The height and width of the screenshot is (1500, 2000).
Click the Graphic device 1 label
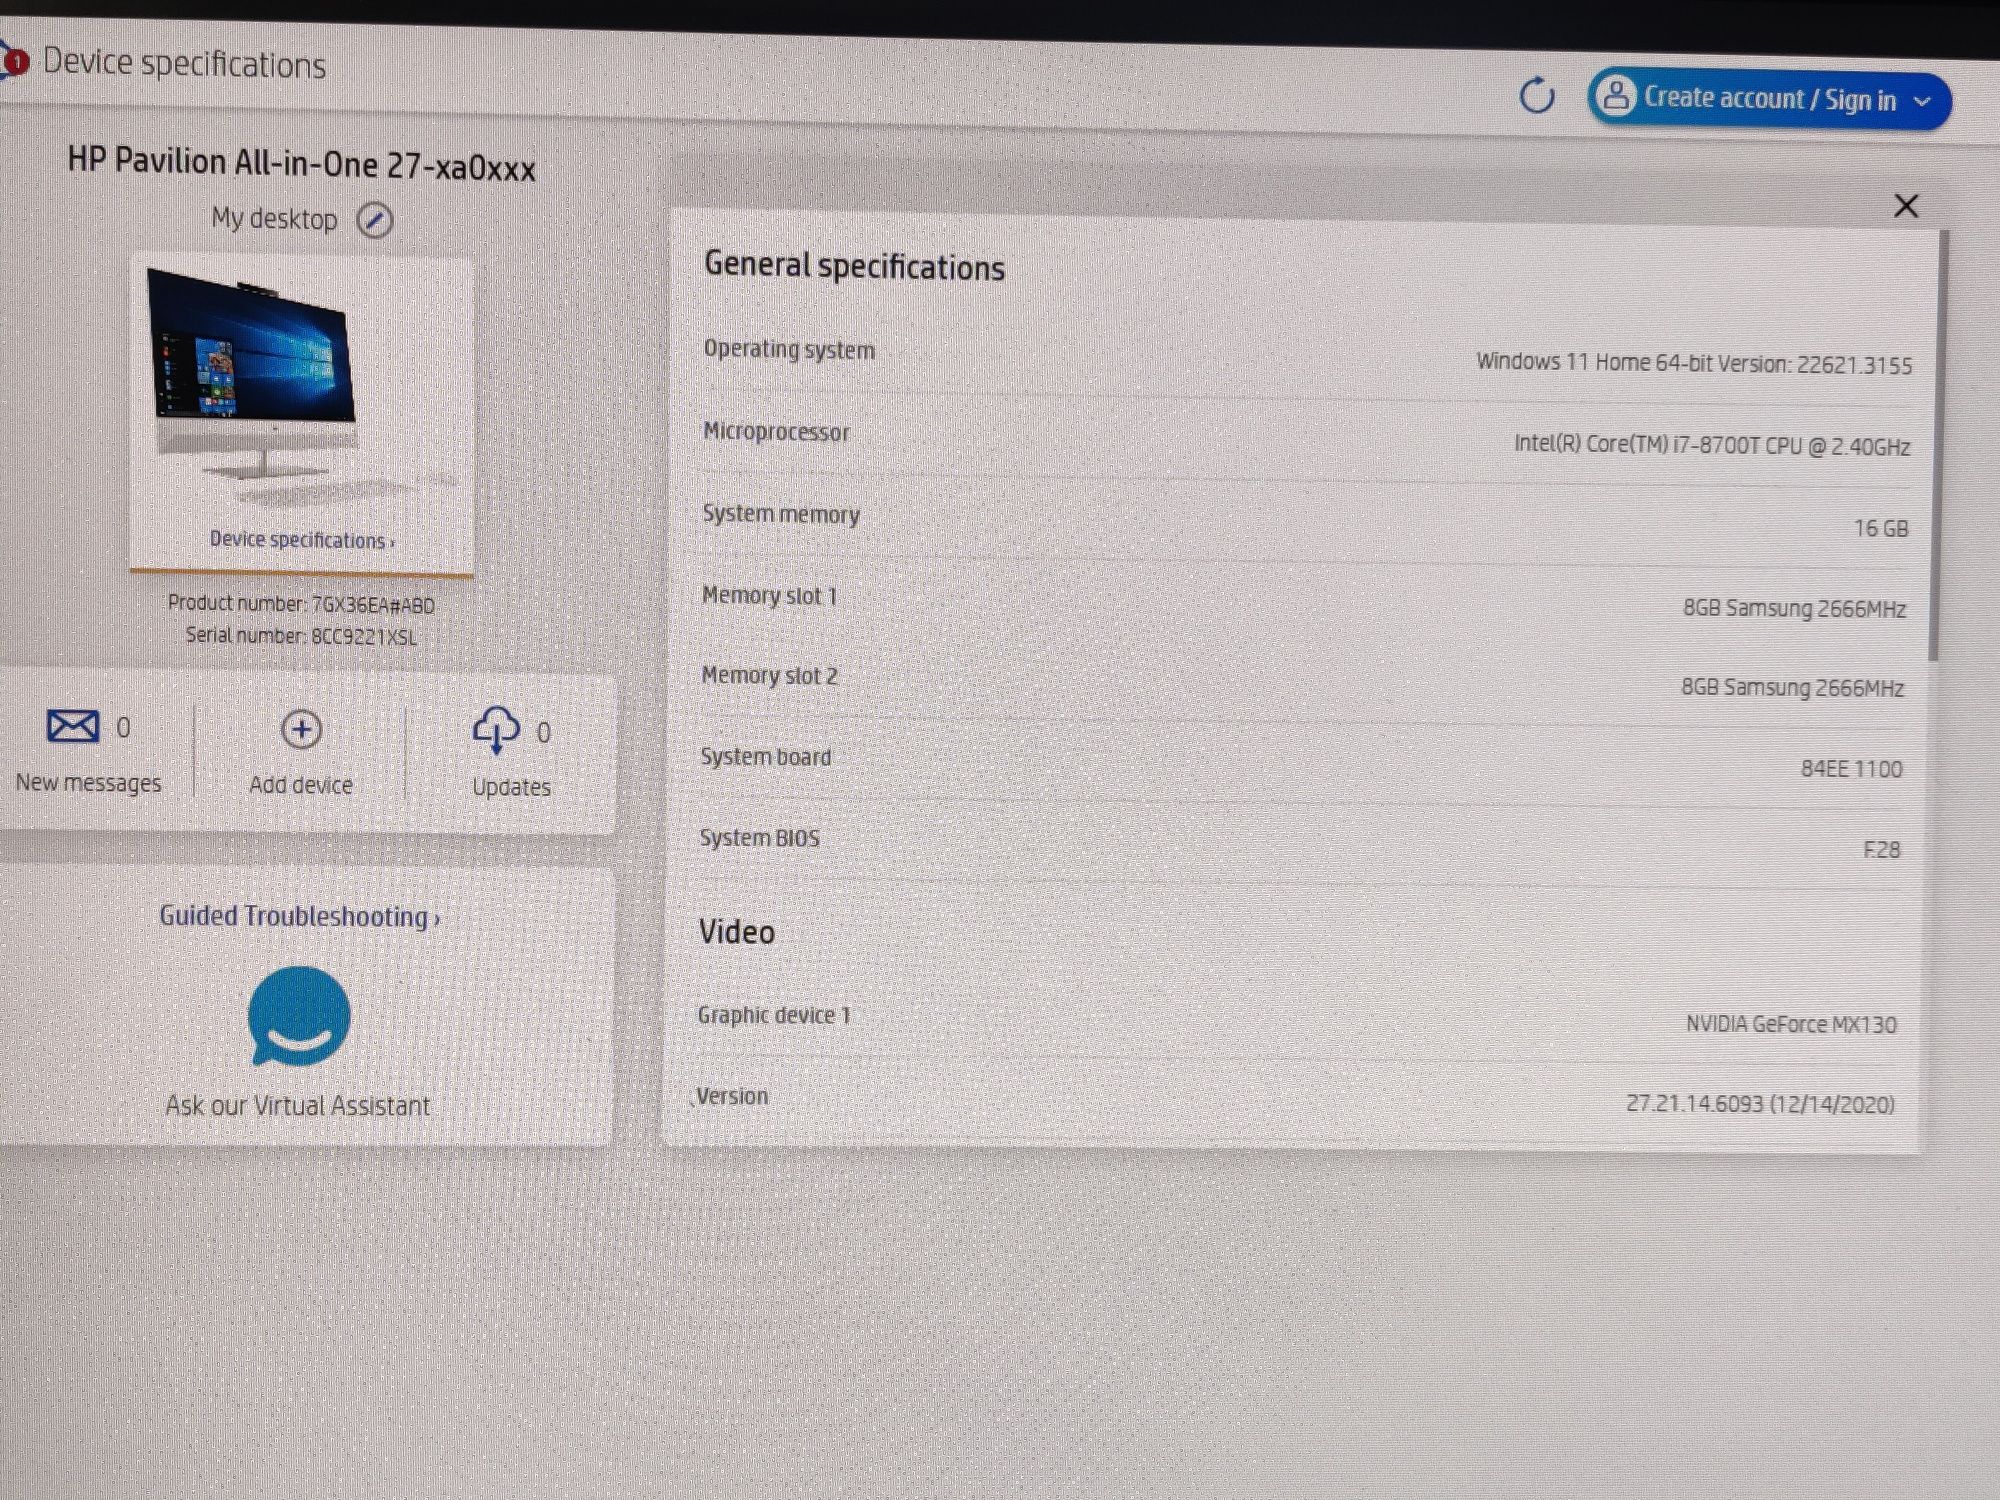774,1015
